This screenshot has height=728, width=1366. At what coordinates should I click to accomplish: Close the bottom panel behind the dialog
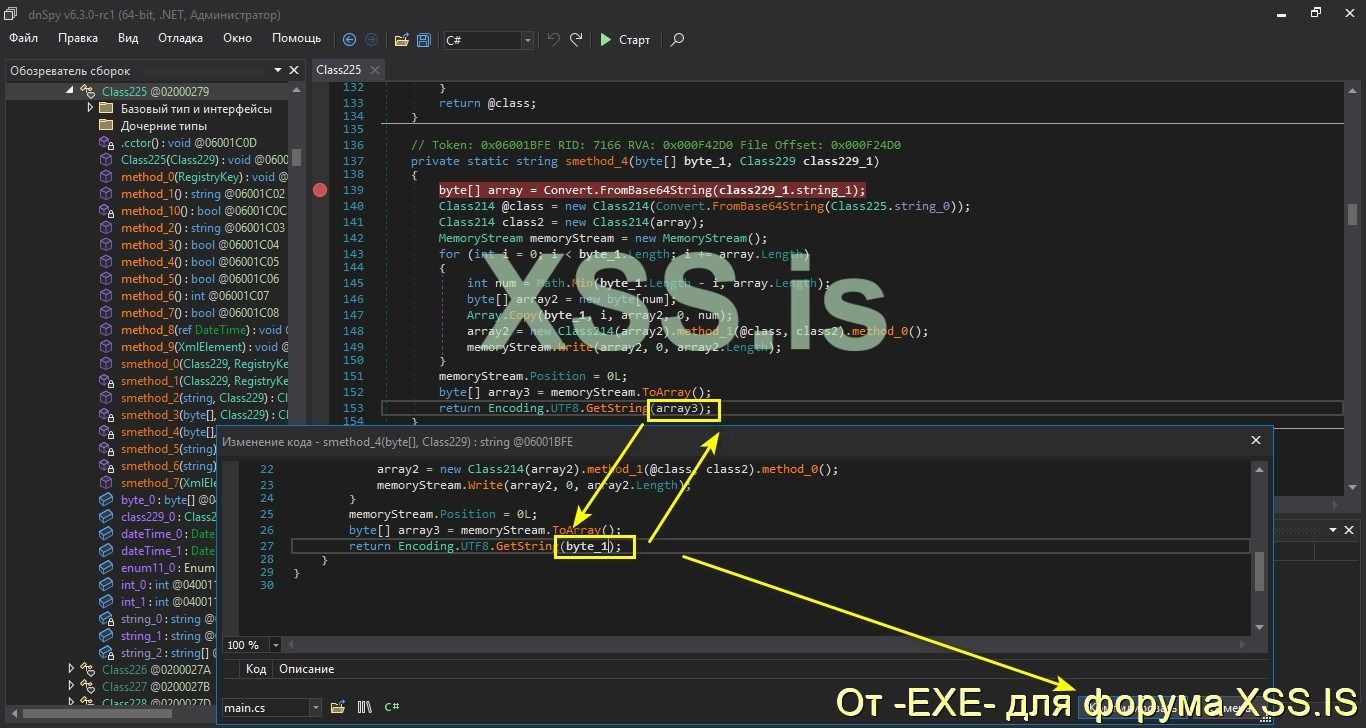1350,532
